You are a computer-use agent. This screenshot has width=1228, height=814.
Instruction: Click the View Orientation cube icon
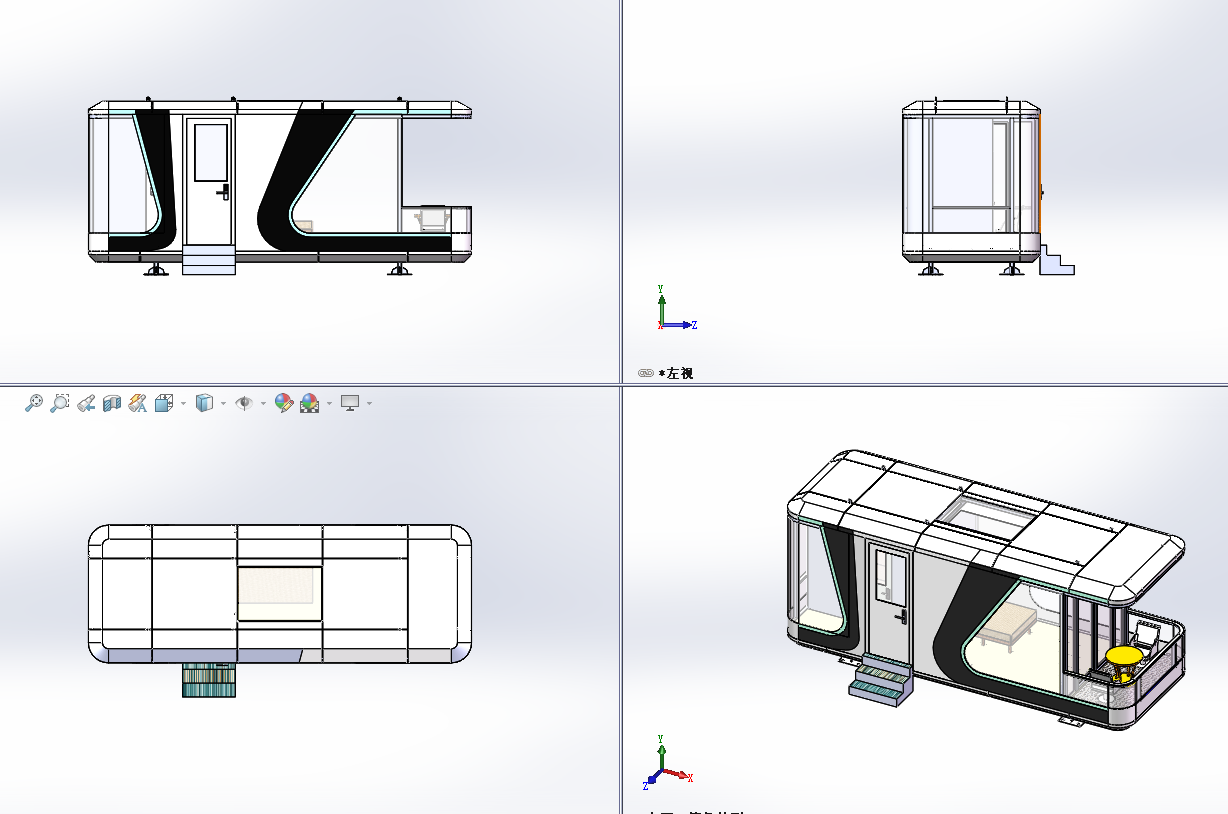click(164, 403)
